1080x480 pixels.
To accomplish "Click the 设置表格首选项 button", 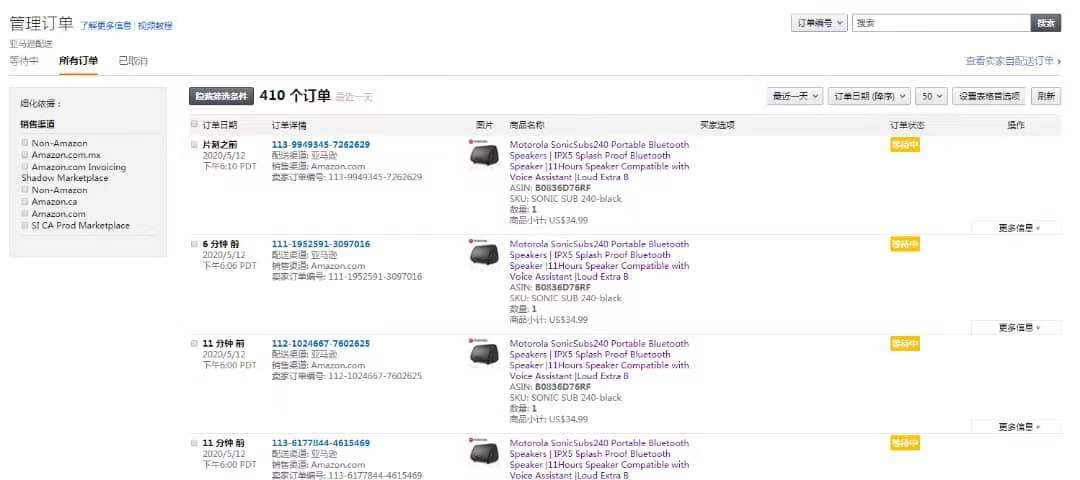I will tap(990, 96).
